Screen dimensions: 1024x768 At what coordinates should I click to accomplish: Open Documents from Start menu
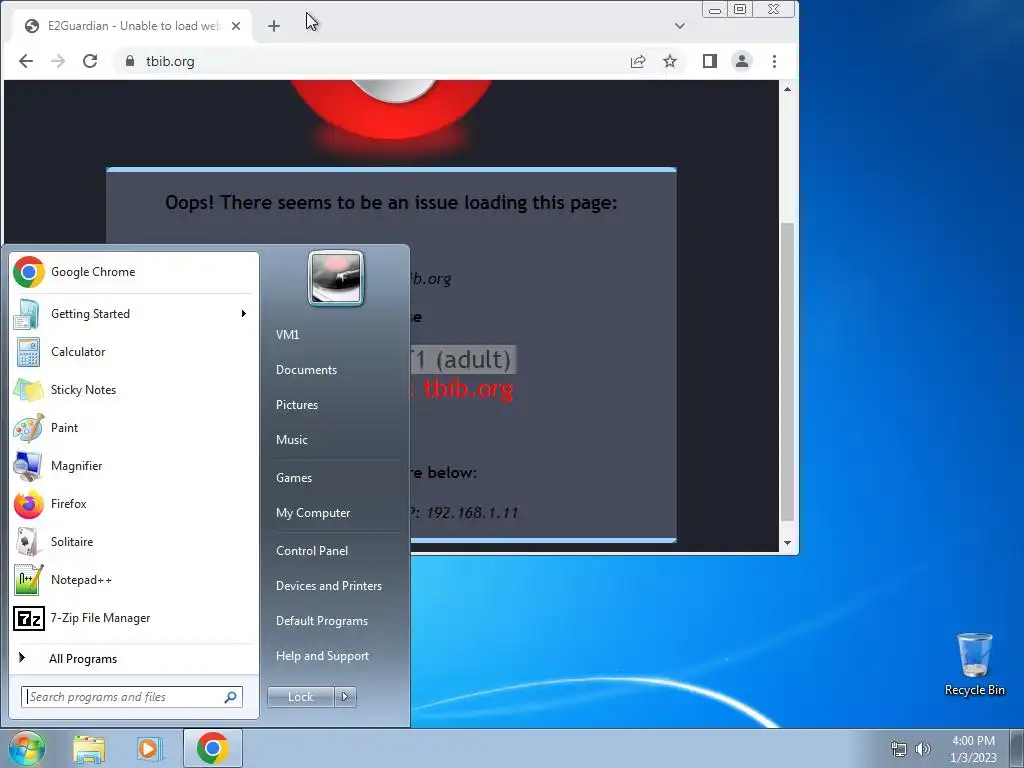coord(306,370)
